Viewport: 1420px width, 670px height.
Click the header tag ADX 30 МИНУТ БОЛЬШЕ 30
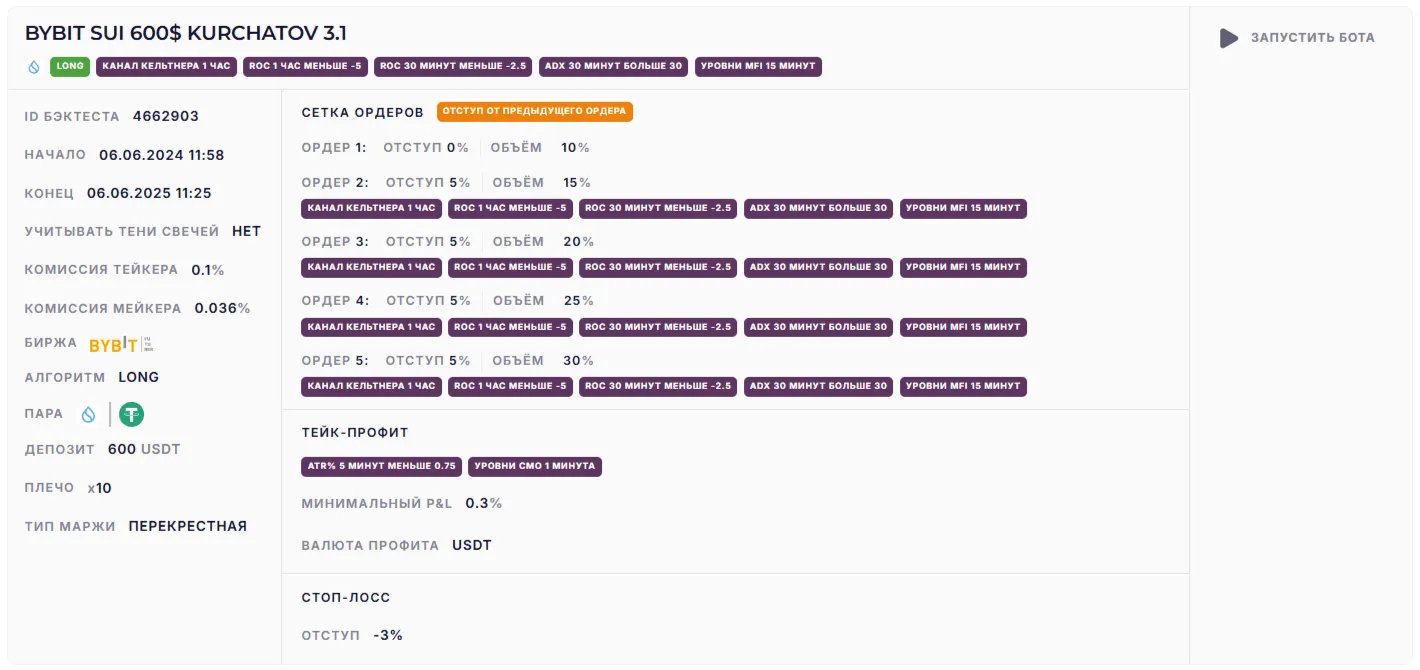(x=613, y=67)
